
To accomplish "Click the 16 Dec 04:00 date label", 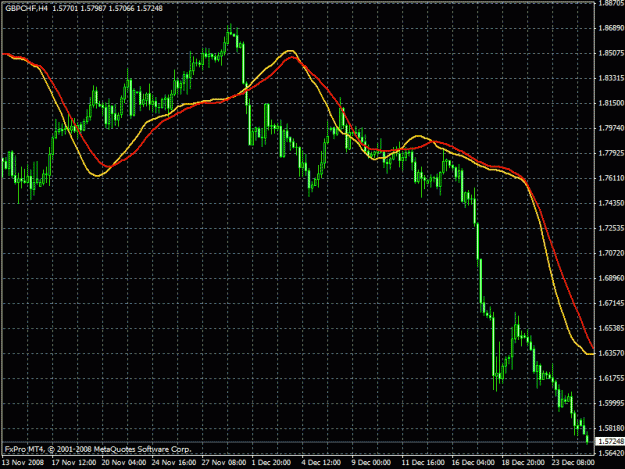I will coord(474,463).
